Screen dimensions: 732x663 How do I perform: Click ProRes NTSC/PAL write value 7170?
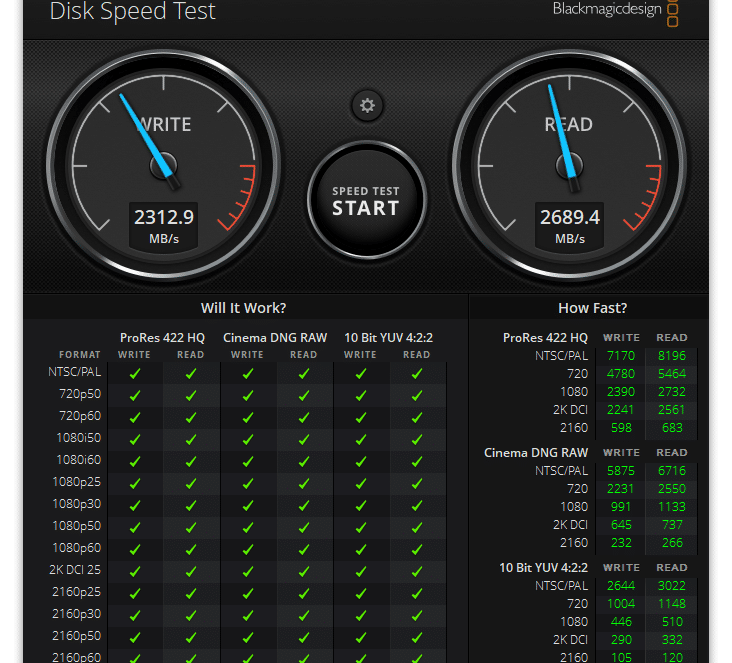(620, 356)
